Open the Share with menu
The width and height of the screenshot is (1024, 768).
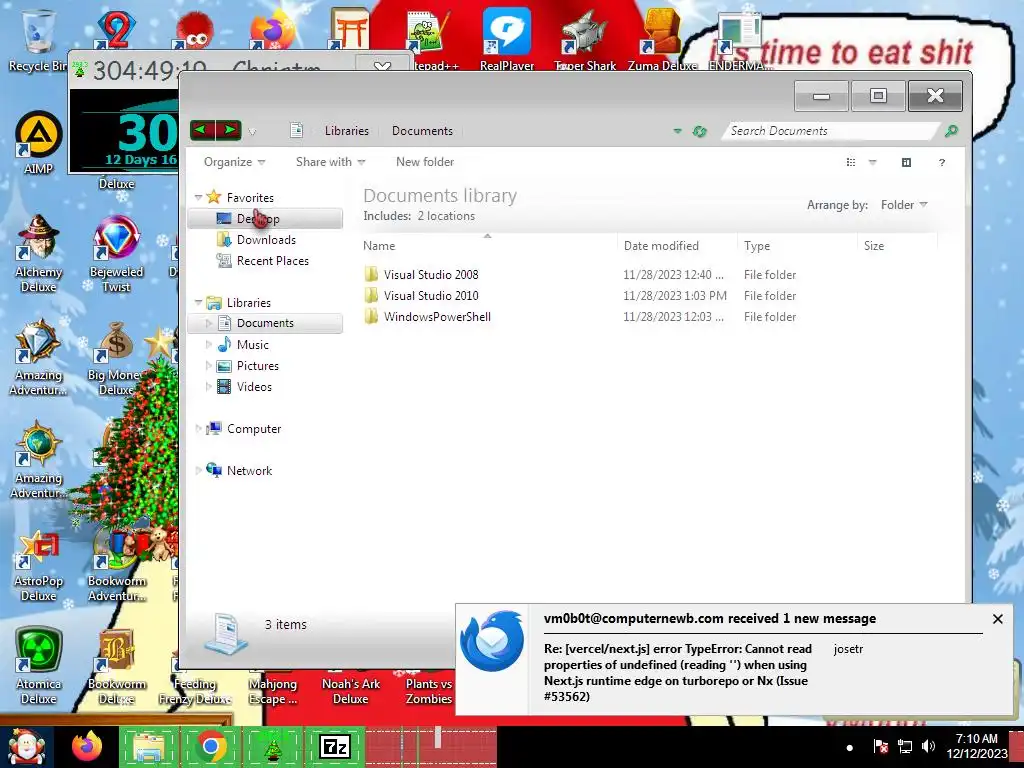tap(330, 162)
